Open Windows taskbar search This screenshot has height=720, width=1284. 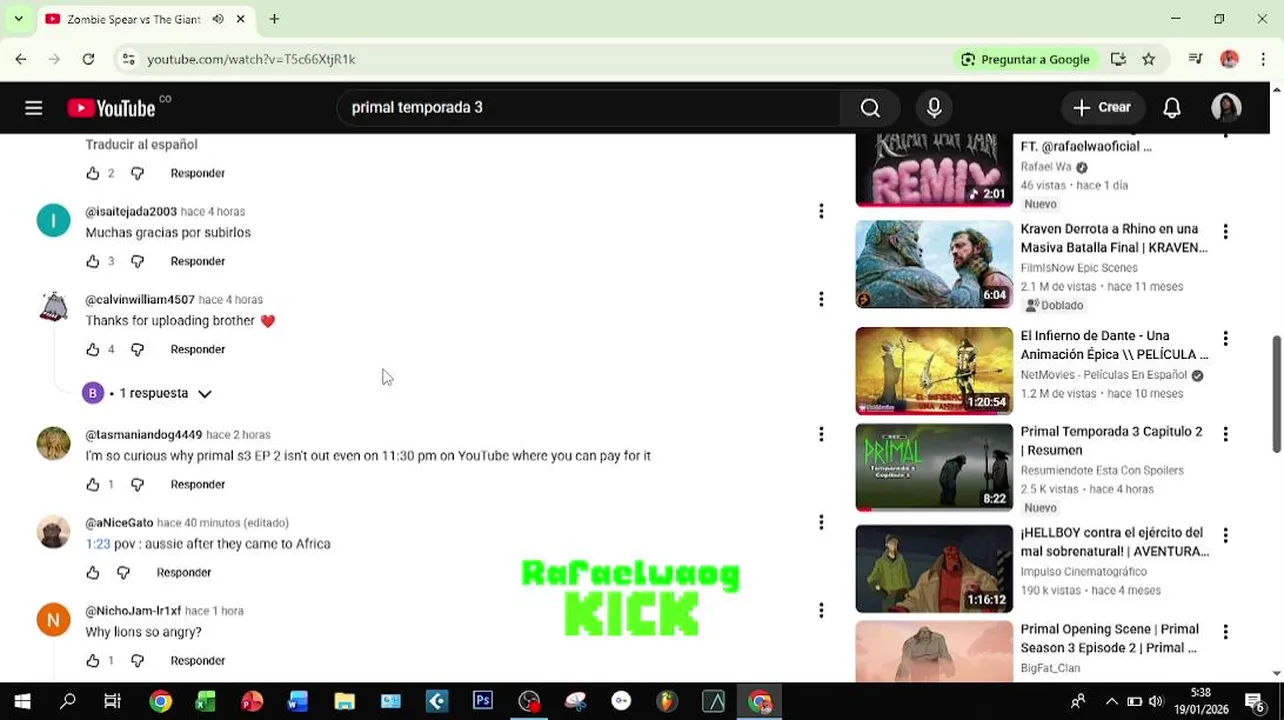click(x=67, y=702)
